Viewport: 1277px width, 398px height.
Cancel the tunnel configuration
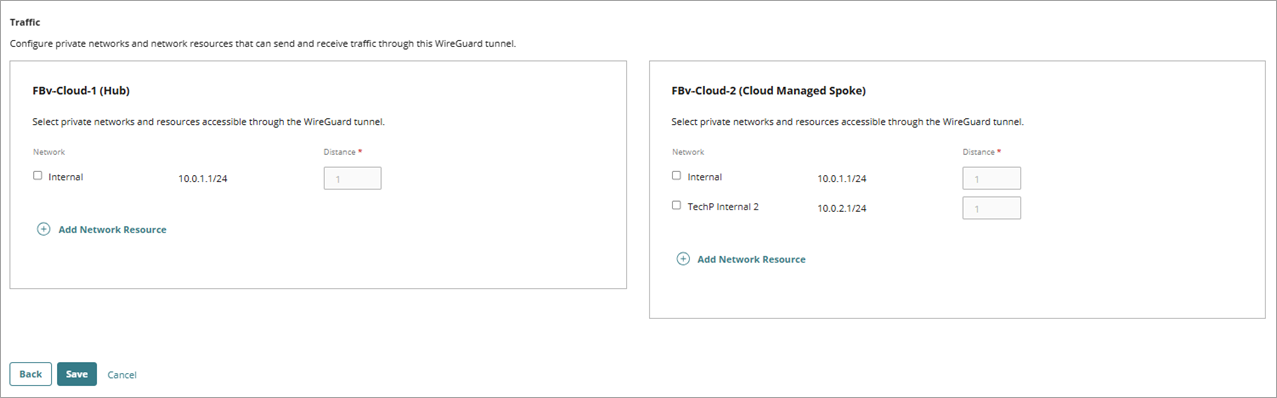tap(122, 375)
